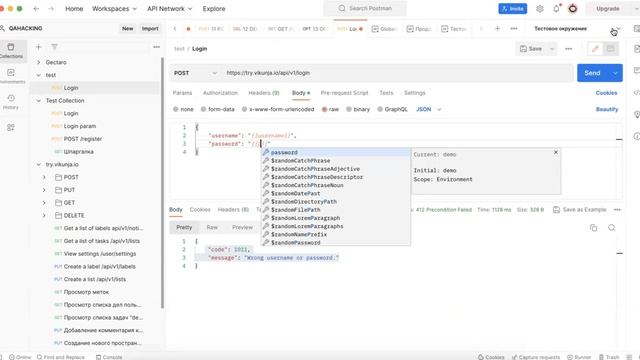640x360 pixels.
Task: Open the response more options ellipsis
Action: coord(617,210)
